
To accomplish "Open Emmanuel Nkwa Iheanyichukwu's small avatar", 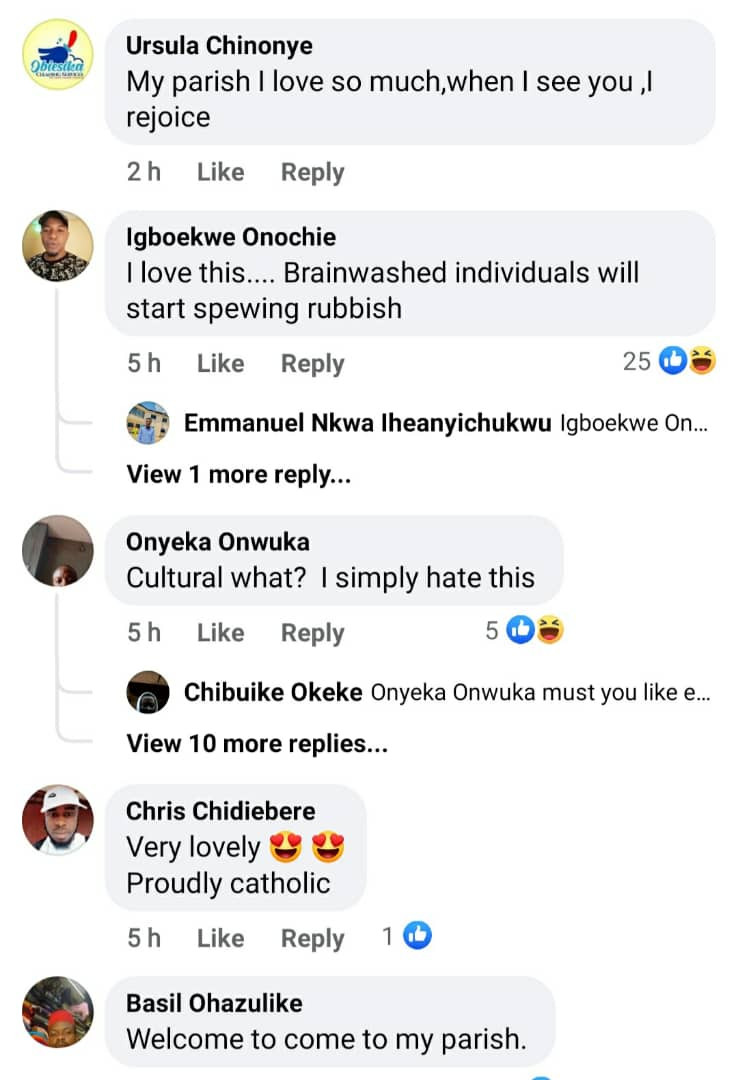I will click(148, 422).
